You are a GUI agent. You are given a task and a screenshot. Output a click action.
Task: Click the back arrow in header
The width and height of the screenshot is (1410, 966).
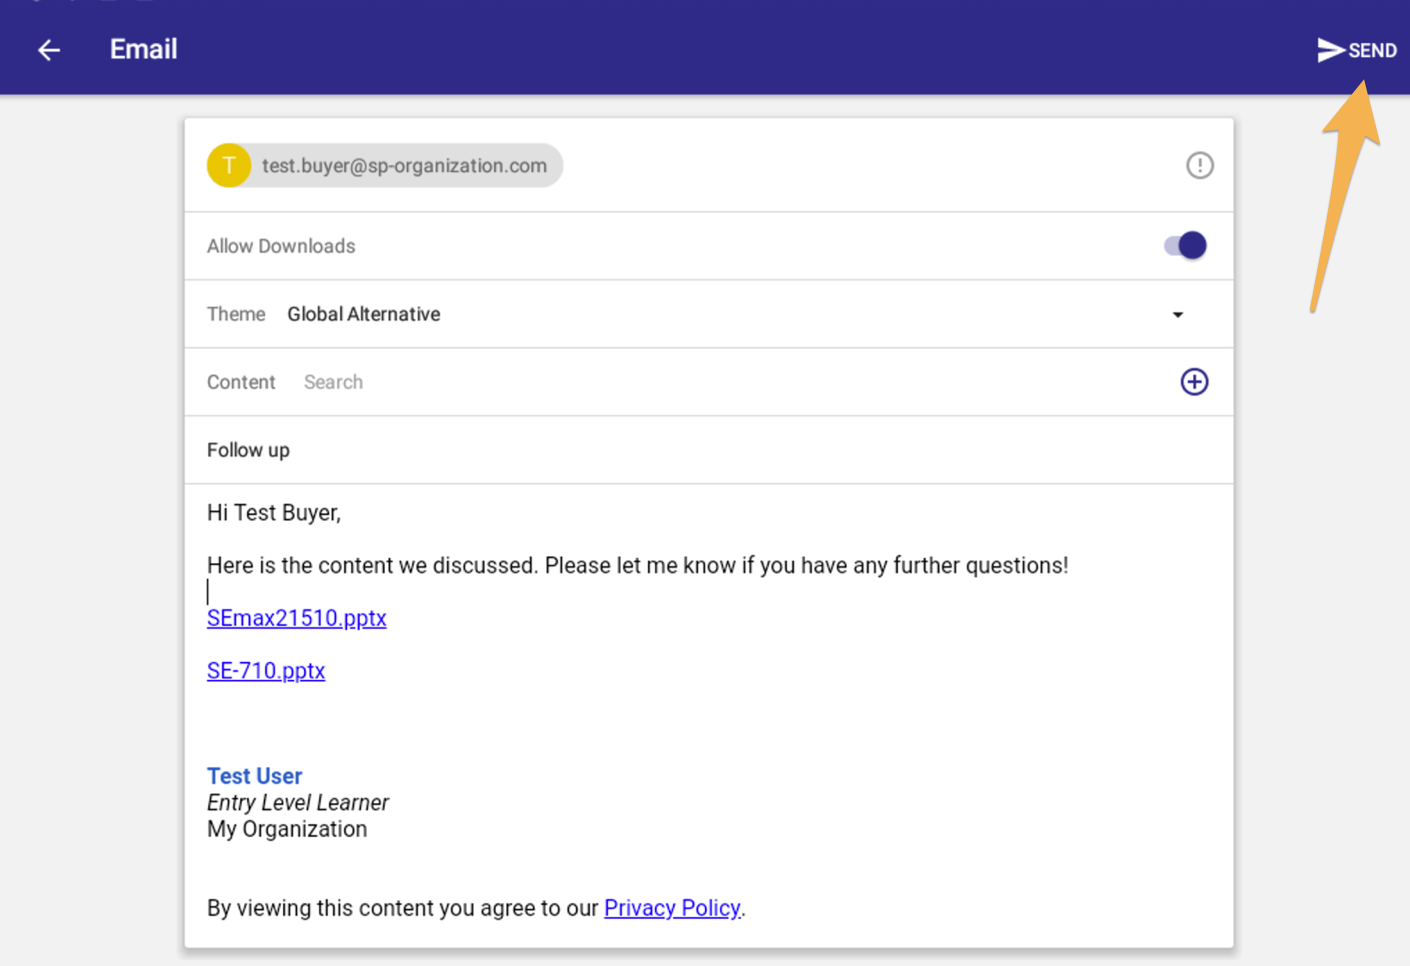point(49,50)
